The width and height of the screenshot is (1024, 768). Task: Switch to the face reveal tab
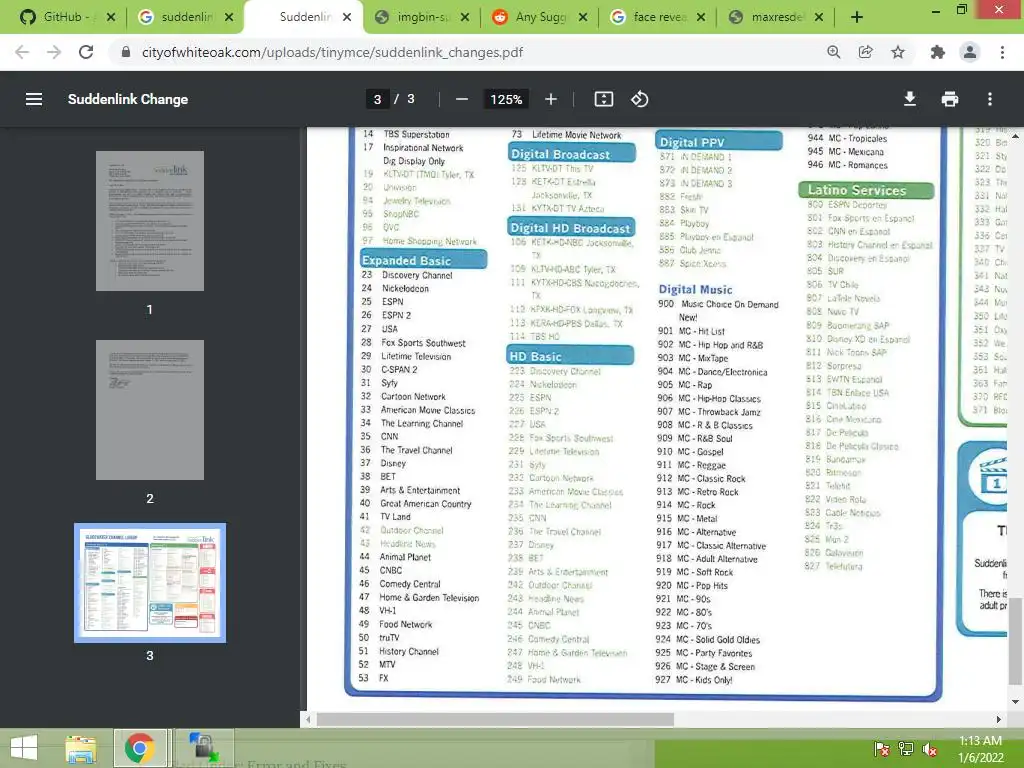coord(657,17)
